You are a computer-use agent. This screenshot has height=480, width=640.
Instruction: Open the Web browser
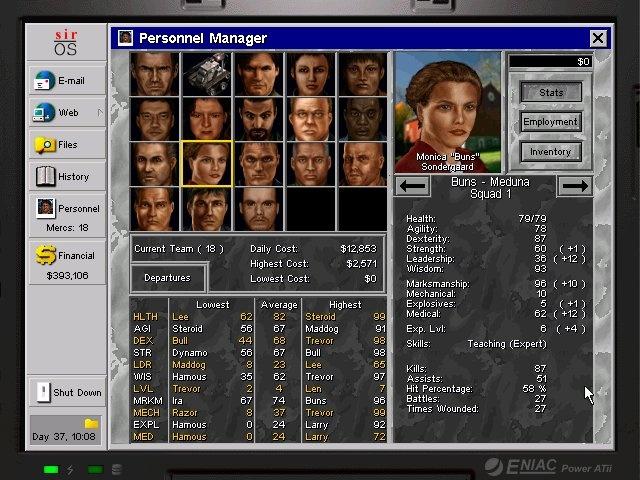pos(67,112)
